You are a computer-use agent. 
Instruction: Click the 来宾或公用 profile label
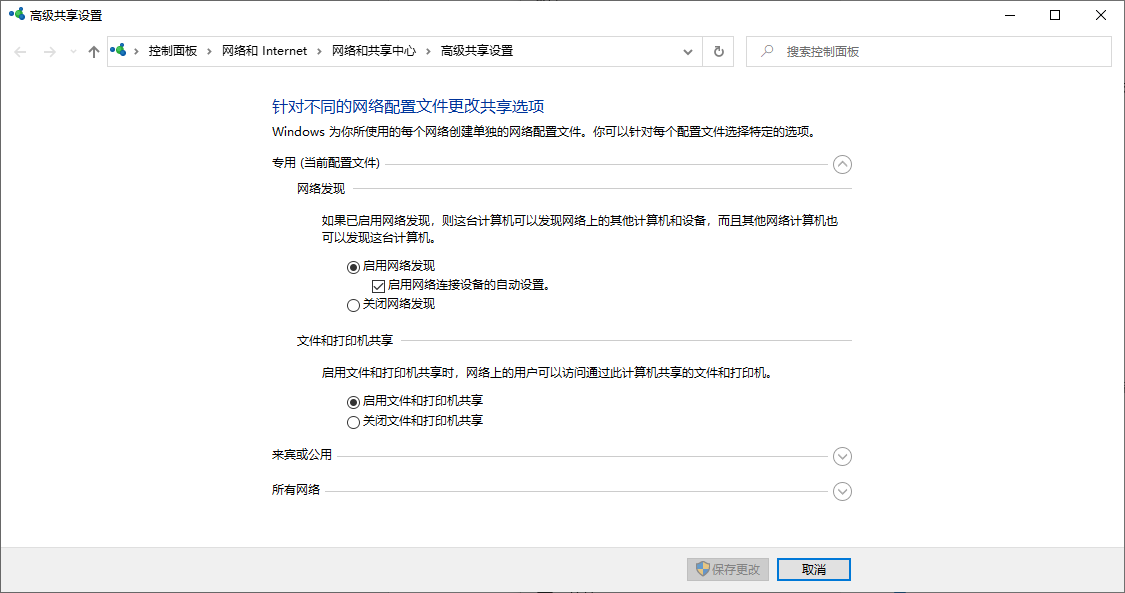tap(301, 455)
